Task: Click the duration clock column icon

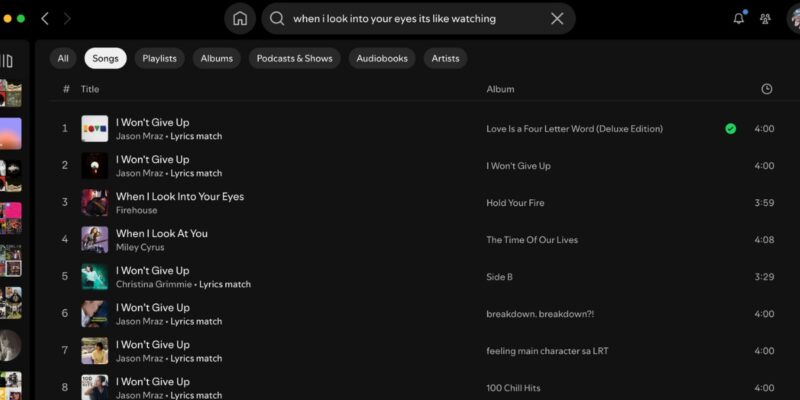Action: coord(766,89)
